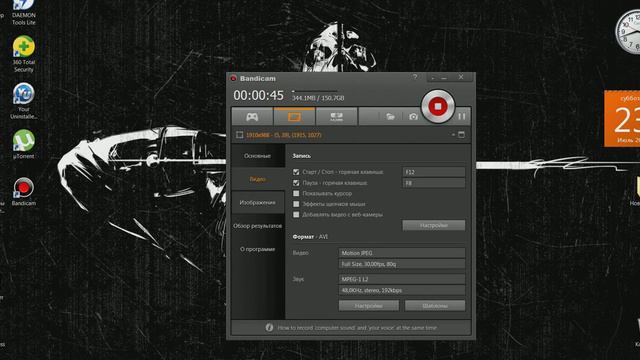Open Bandicam help question mark
The width and height of the screenshot is (640, 360).
[415, 77]
